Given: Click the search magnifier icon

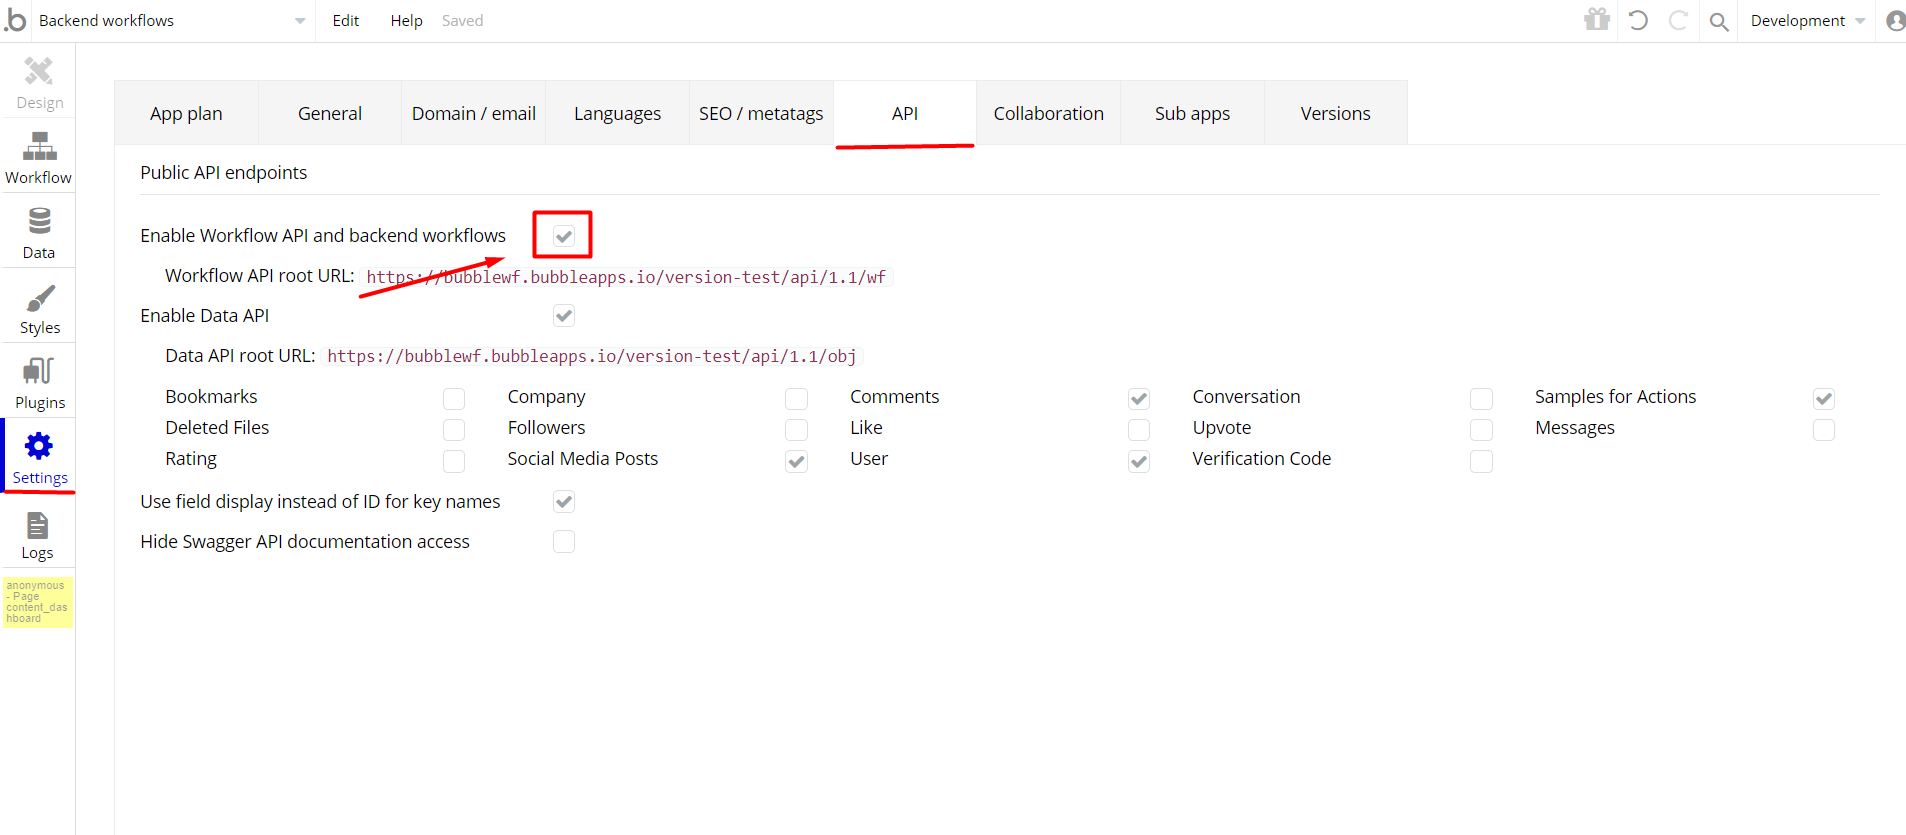Looking at the screenshot, I should (x=1718, y=21).
